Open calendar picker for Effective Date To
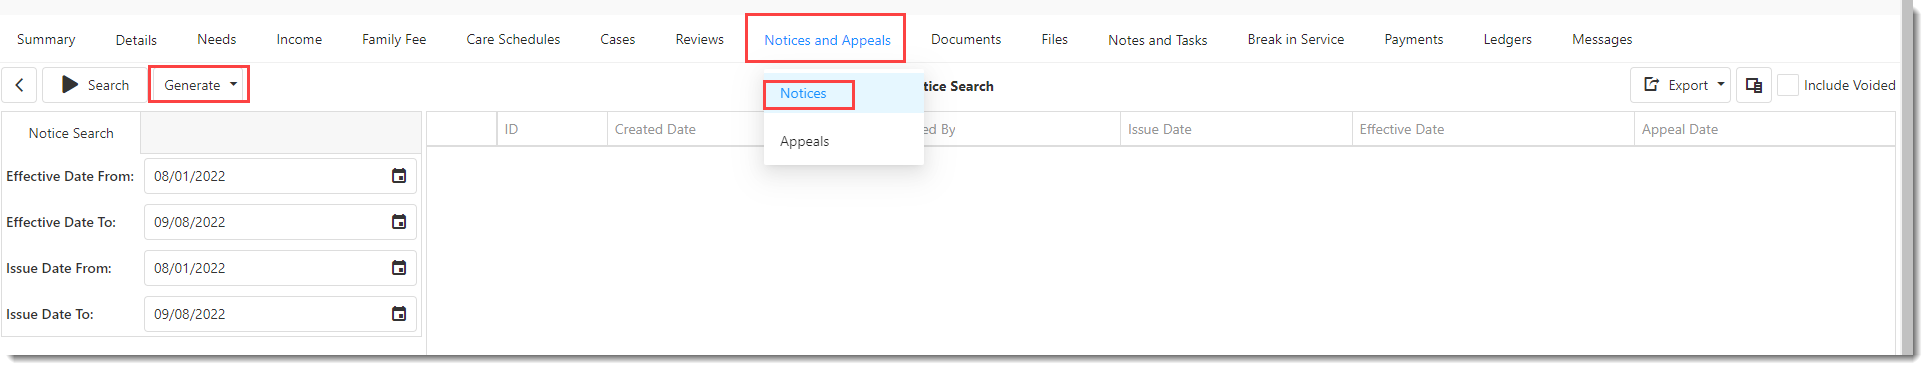Image resolution: width=1928 pixels, height=370 pixels. [399, 222]
